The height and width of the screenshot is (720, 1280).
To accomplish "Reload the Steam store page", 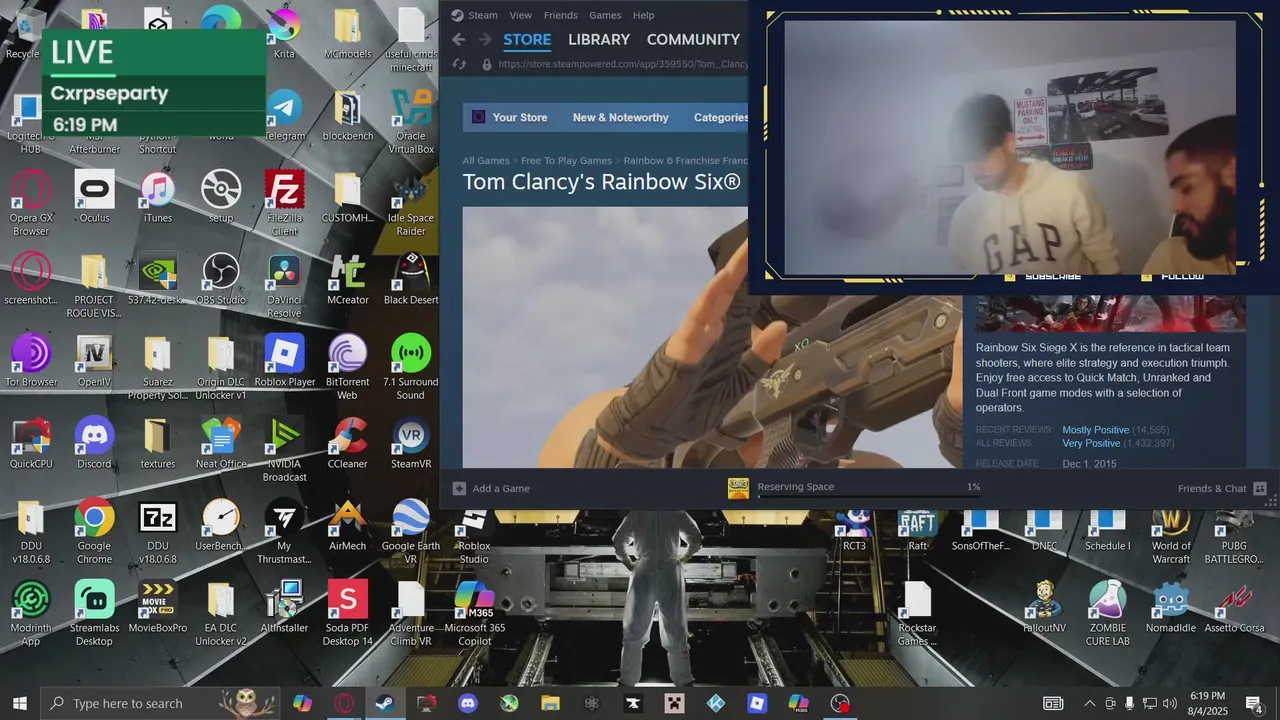I will (x=459, y=64).
